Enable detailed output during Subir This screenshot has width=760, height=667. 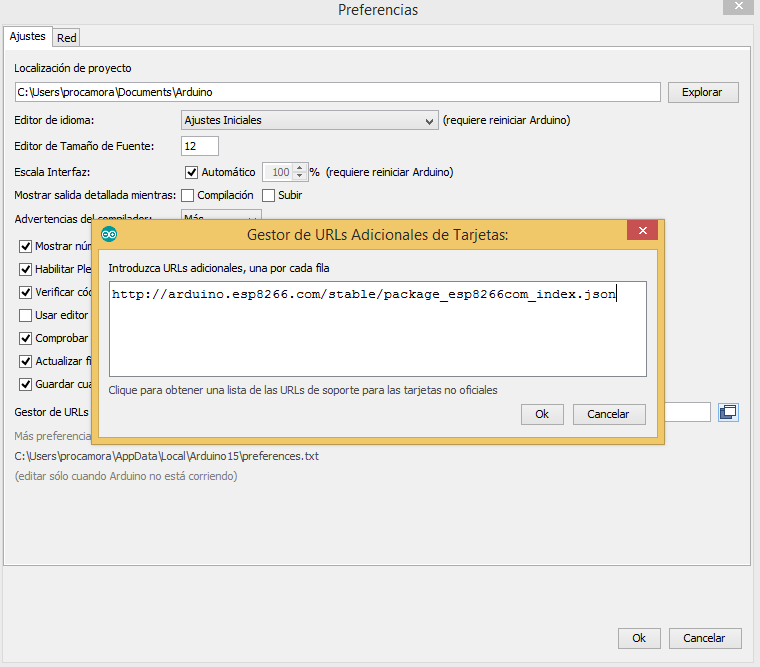click(268, 195)
